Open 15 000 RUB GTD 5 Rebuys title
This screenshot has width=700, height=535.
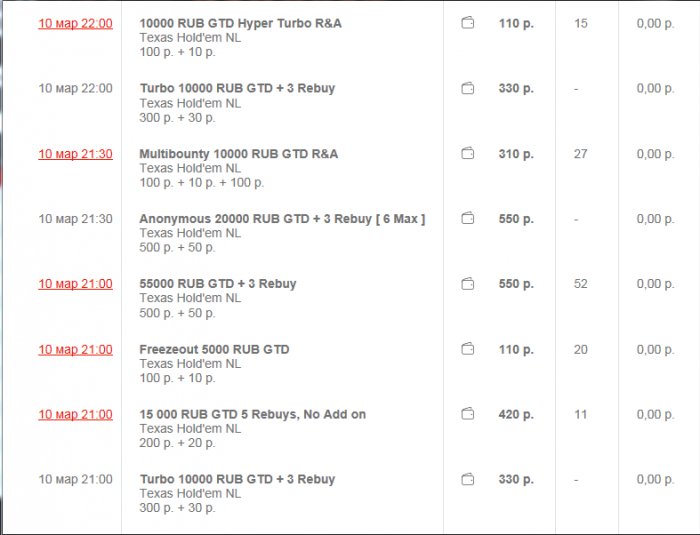[x=252, y=414]
